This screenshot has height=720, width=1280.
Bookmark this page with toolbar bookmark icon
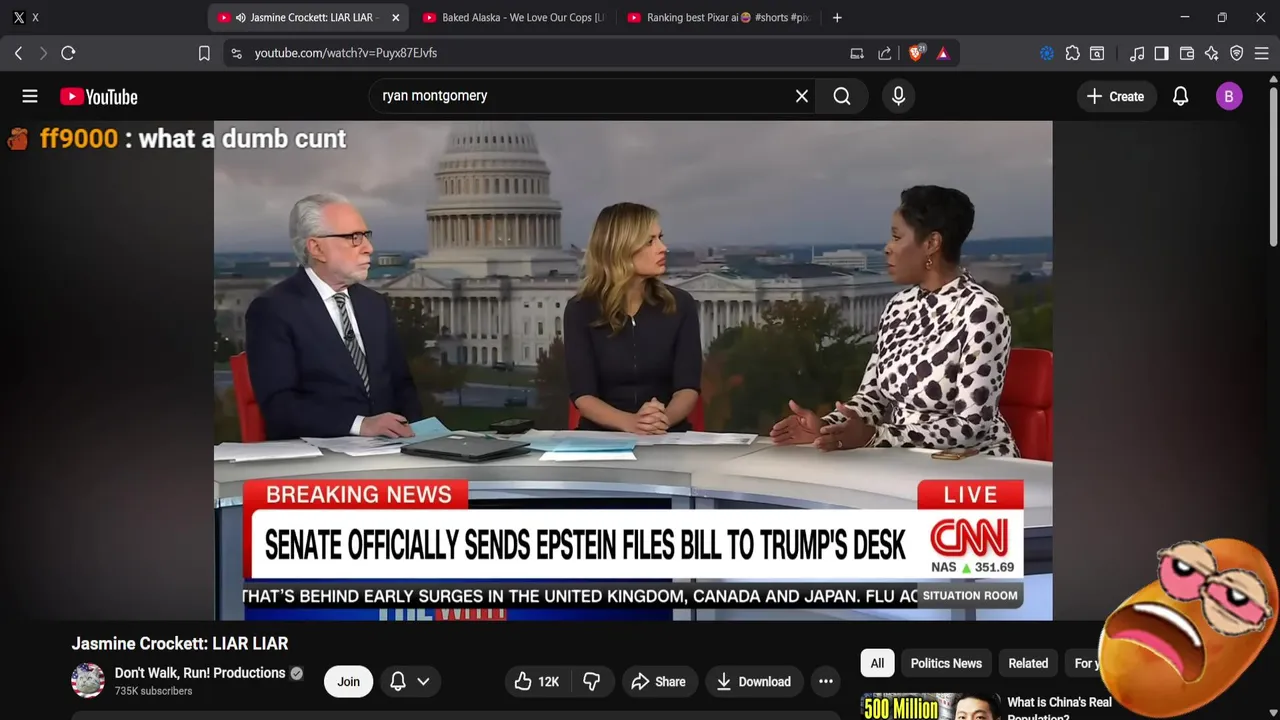click(204, 53)
